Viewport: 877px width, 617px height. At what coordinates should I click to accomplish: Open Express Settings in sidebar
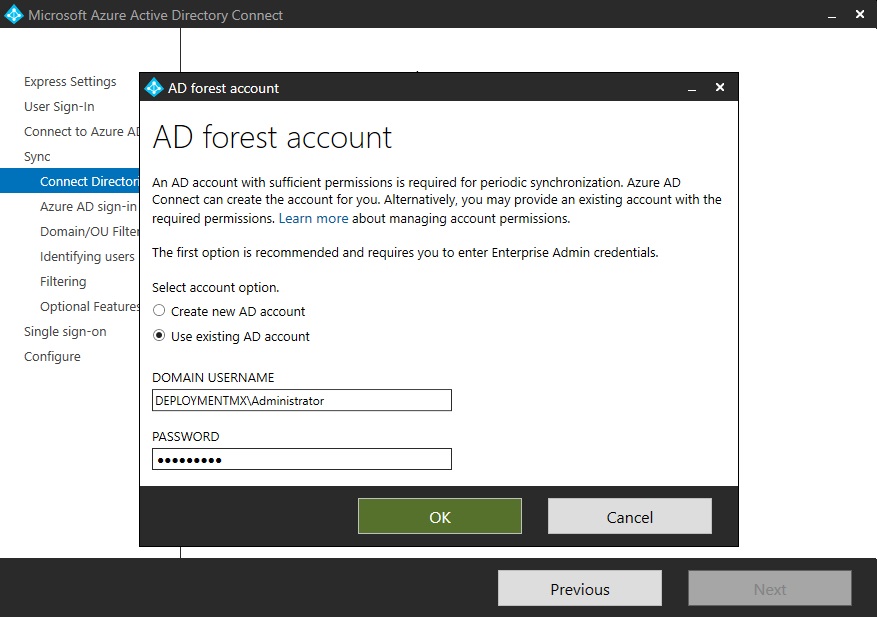point(70,82)
